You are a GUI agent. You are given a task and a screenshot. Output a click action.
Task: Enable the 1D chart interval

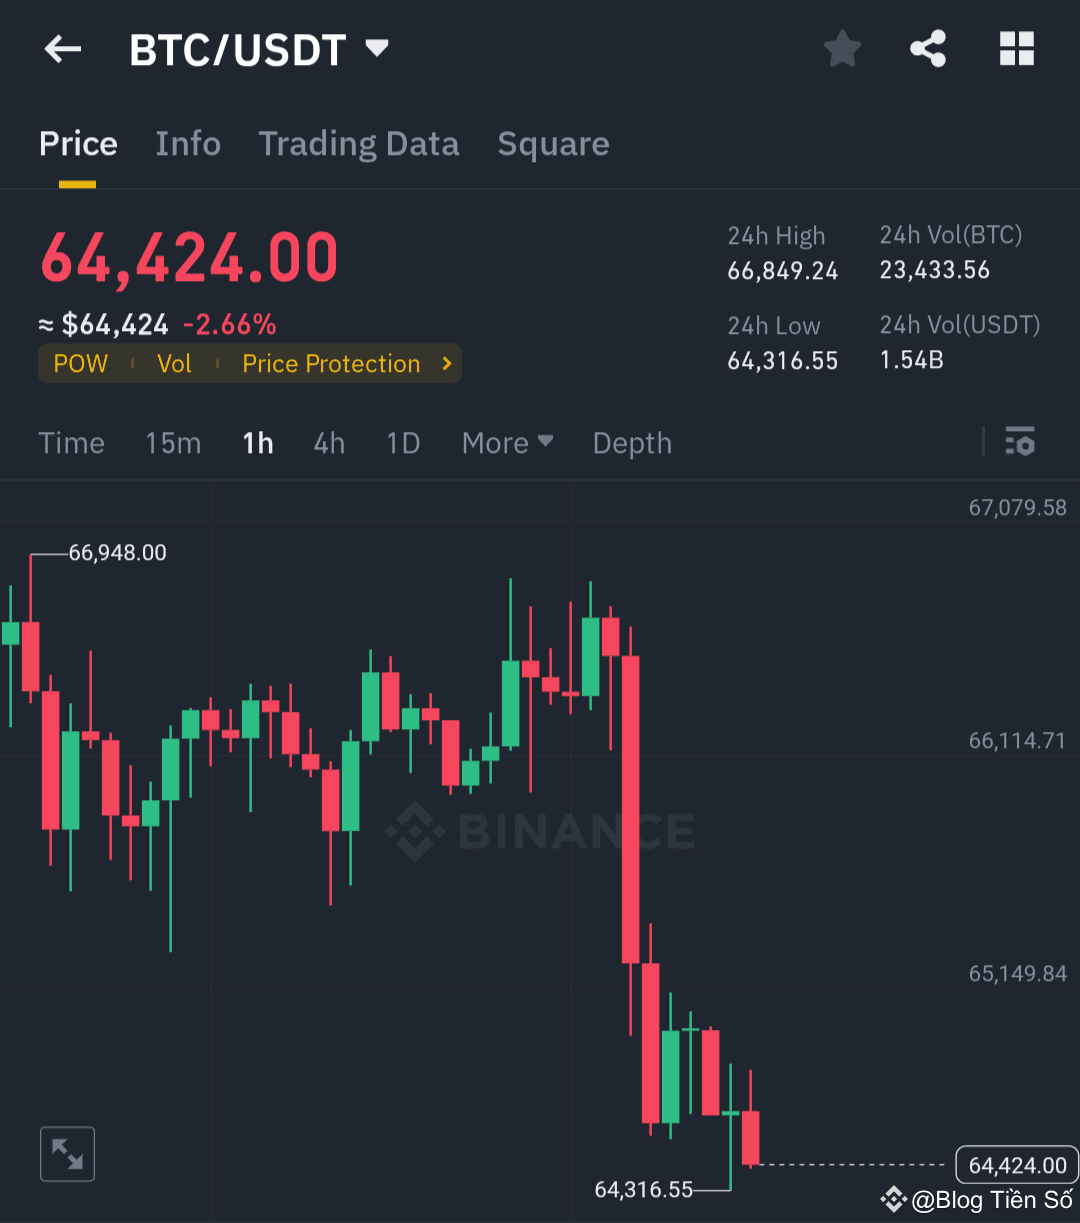click(x=402, y=442)
